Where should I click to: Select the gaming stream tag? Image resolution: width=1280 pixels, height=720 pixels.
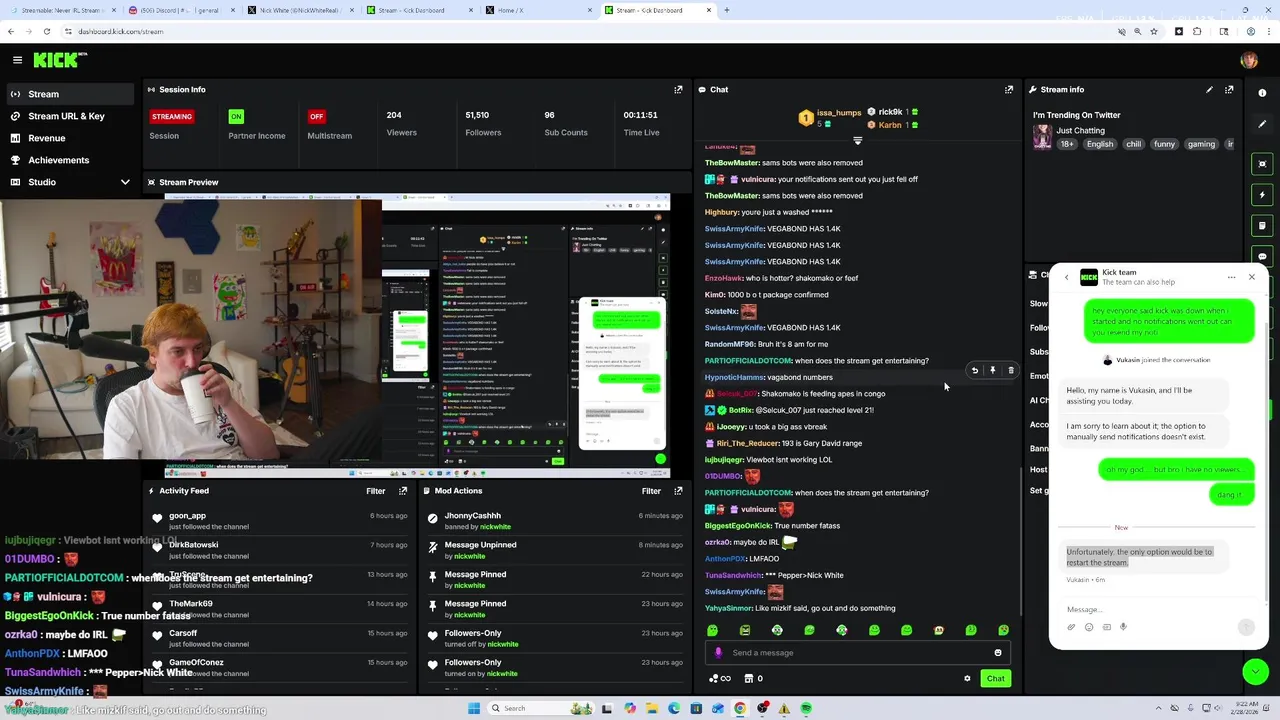point(1201,144)
